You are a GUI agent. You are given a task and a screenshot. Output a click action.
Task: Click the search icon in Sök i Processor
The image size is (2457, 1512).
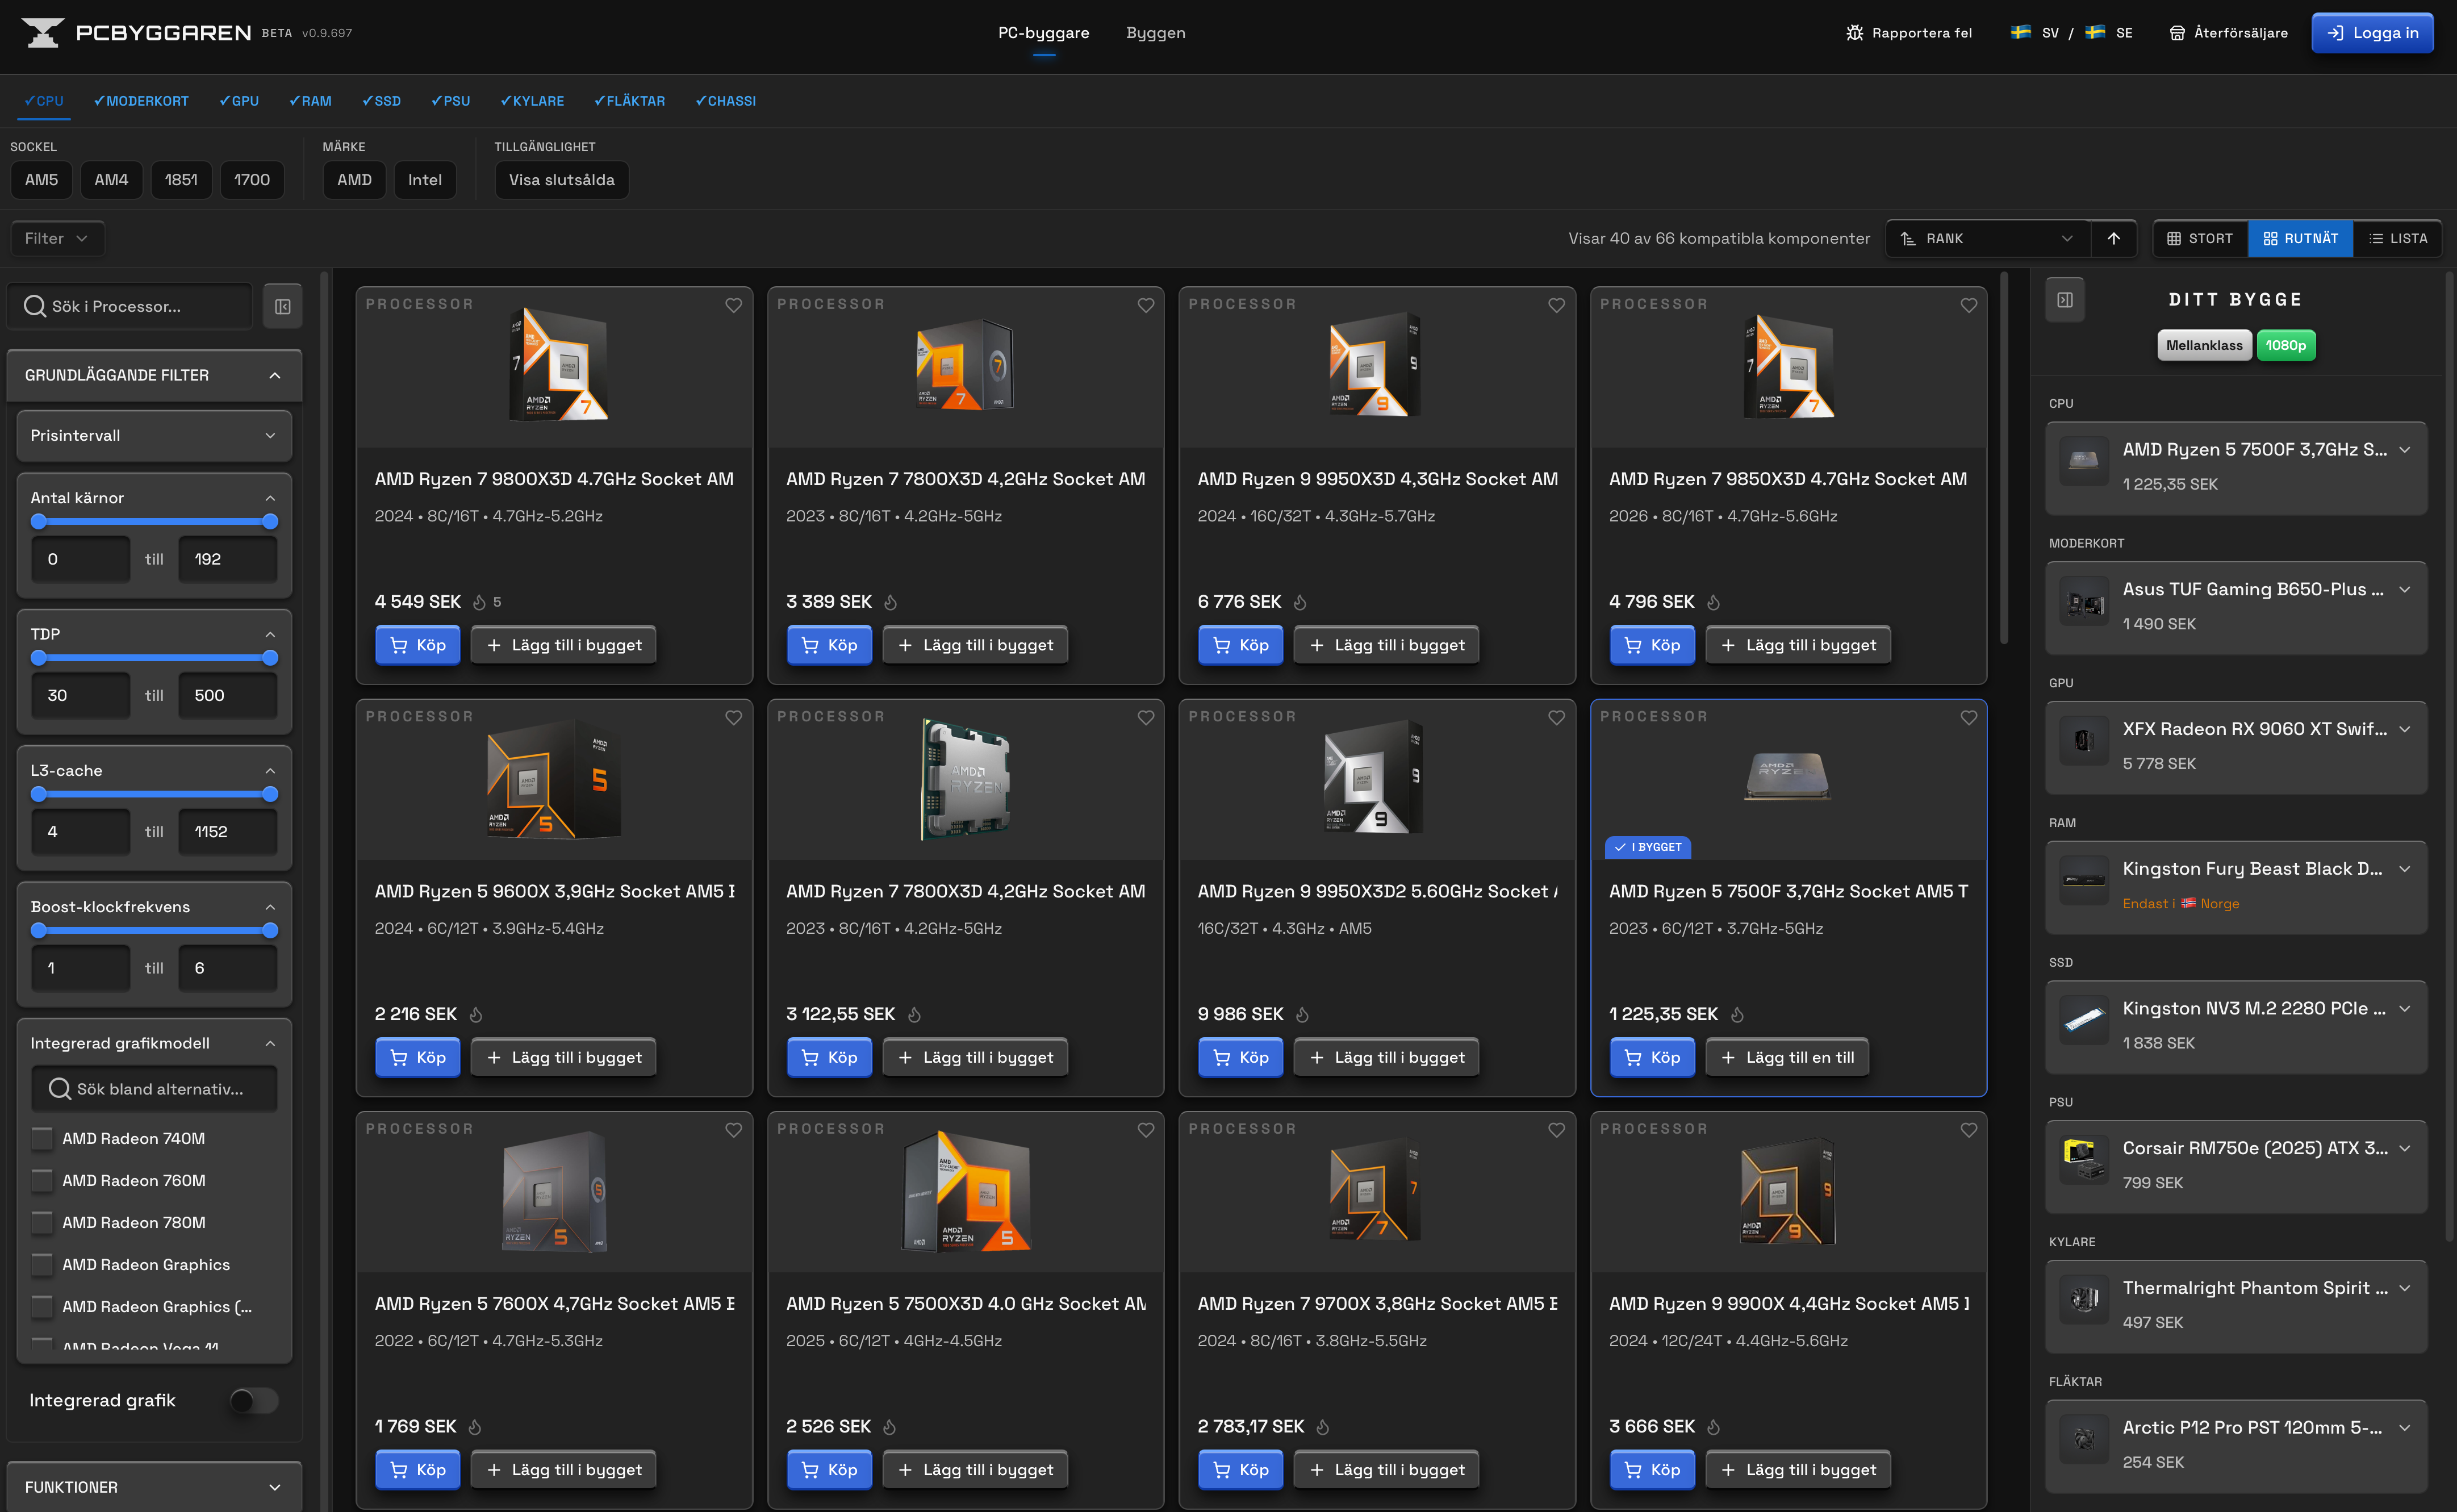(x=35, y=306)
